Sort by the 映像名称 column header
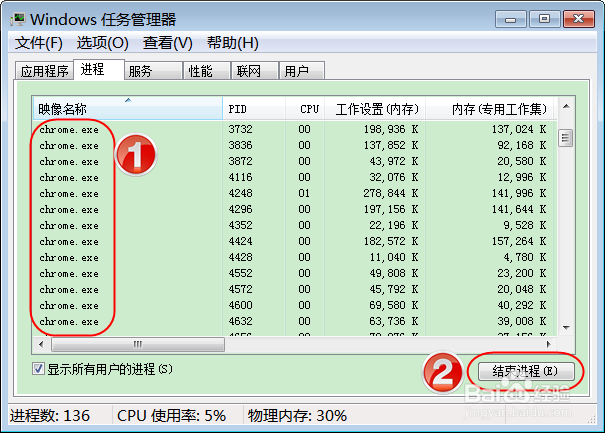Screen dimensions: 605x433 [x=127, y=108]
